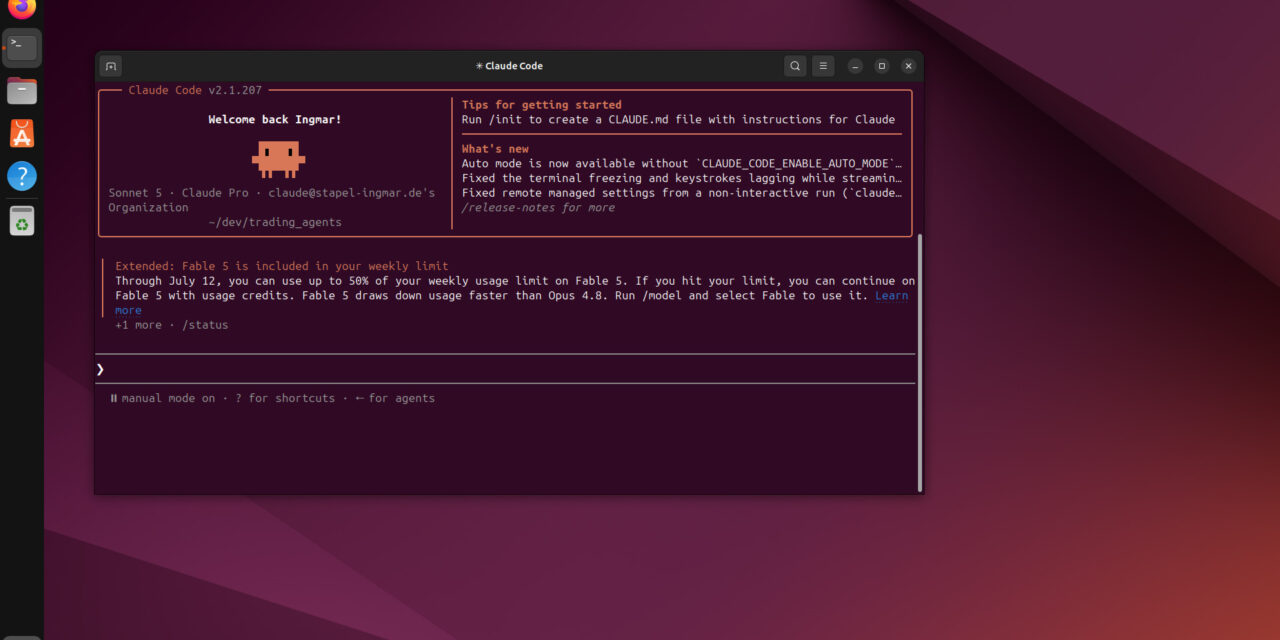
Task: Click the terminal window scrollbar
Action: (x=919, y=363)
